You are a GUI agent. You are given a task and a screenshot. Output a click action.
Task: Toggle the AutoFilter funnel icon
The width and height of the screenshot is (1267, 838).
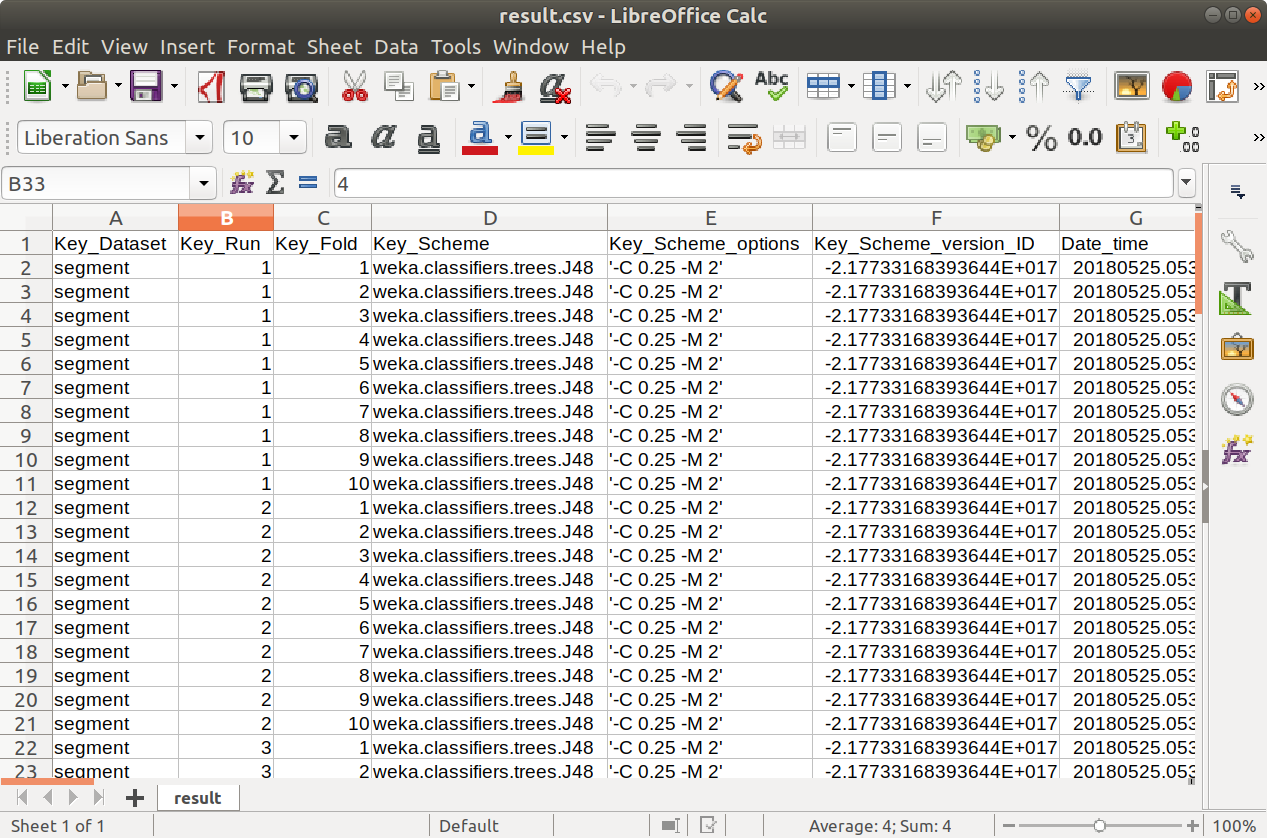point(1078,87)
